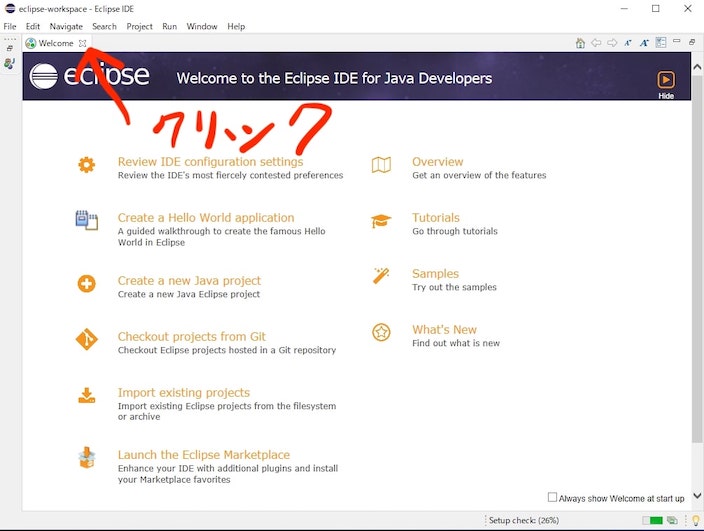Click the text Get an overview of the features
Screen dimensions: 704x531
[479, 175]
